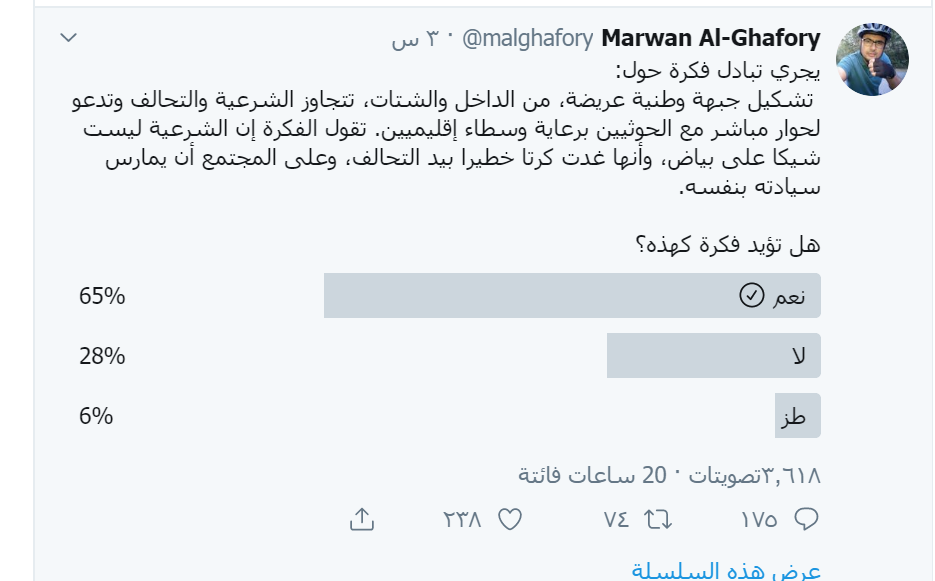This screenshot has height=581, width=935.
Task: Open Marwan Al-Ghafory's profile avatar
Action: click(x=872, y=60)
